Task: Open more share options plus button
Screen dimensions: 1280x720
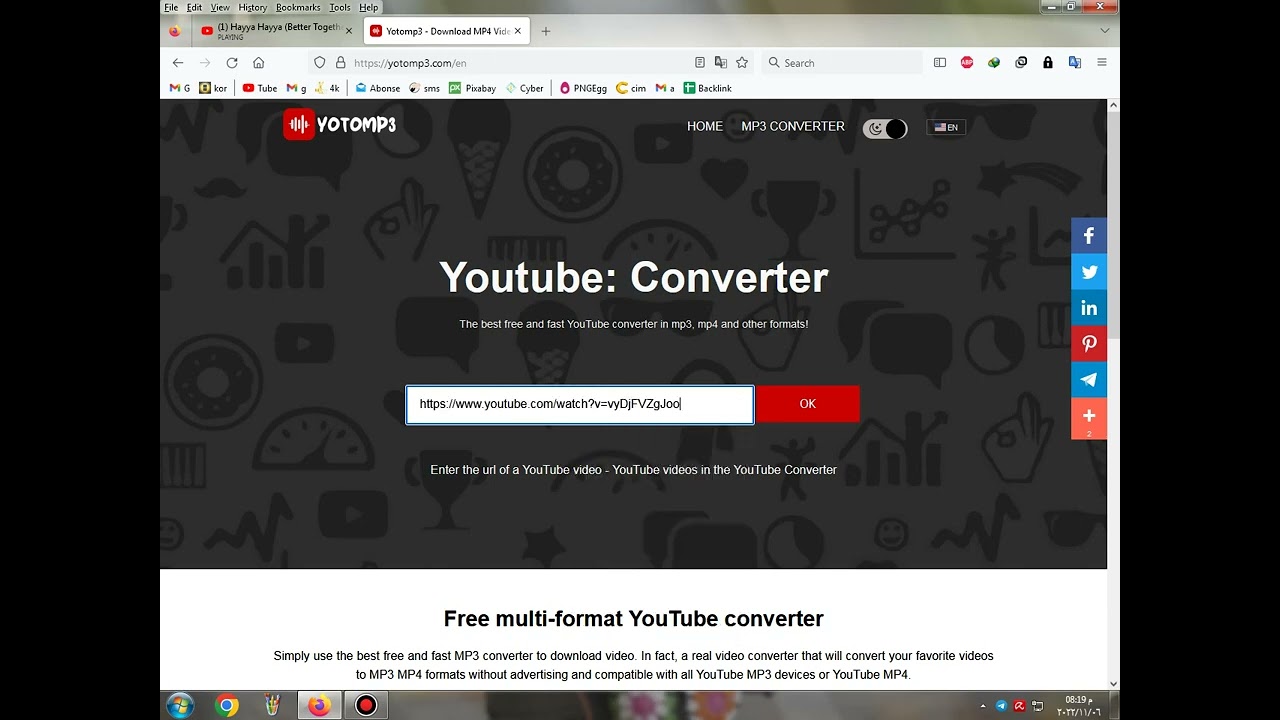Action: click(x=1089, y=418)
